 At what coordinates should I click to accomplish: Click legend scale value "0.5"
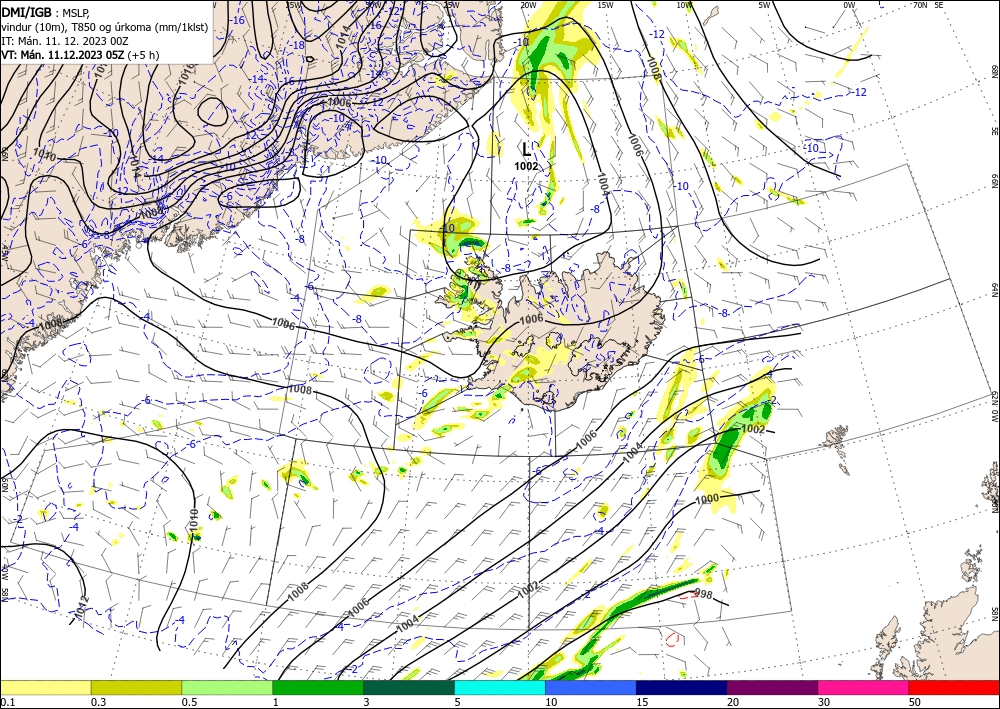[188, 702]
